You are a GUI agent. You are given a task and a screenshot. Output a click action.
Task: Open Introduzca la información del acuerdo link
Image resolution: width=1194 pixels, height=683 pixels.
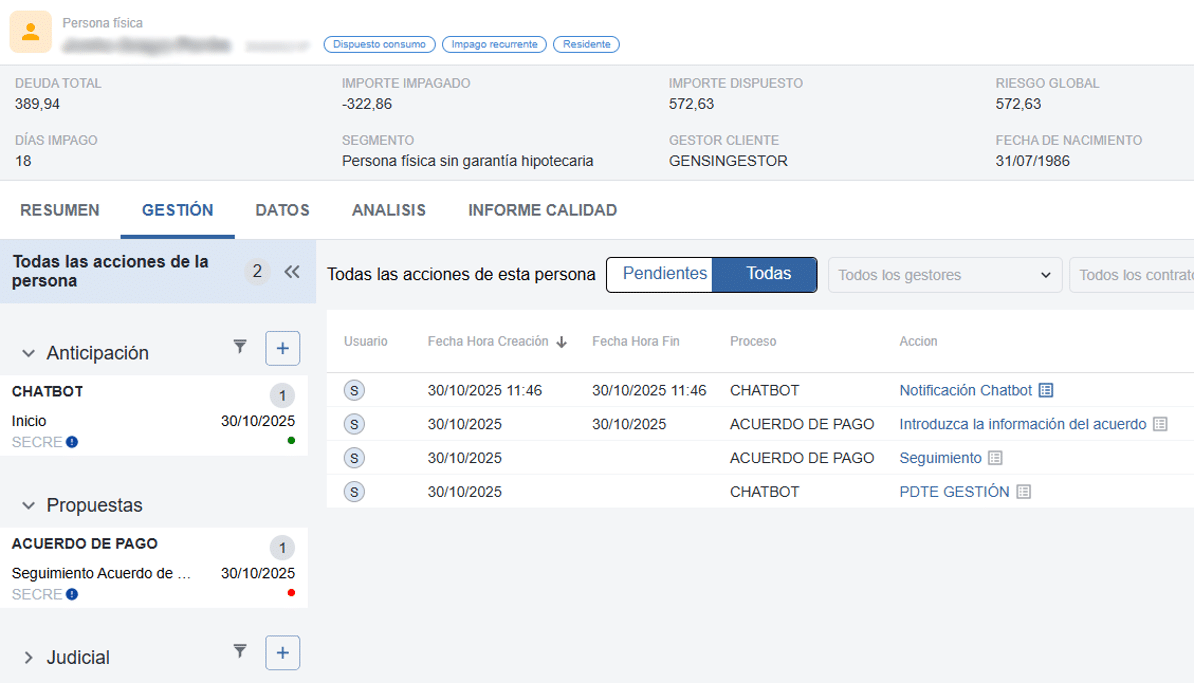pos(1022,424)
